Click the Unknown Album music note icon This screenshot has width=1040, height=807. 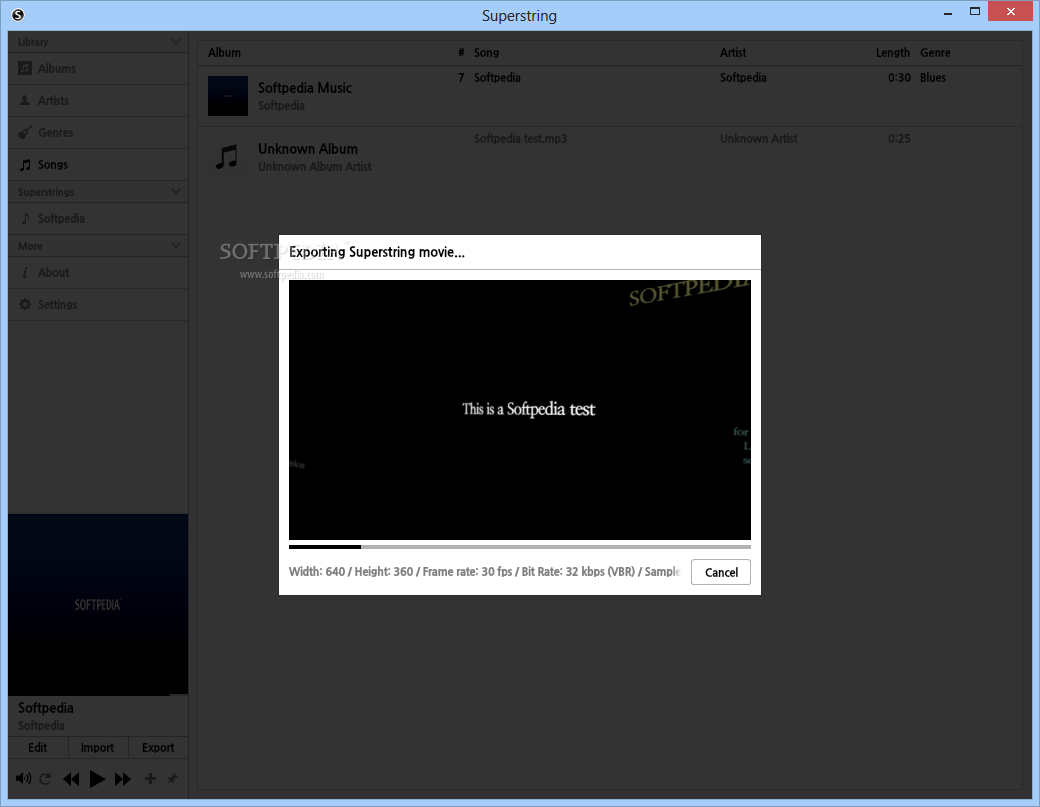coord(227,157)
